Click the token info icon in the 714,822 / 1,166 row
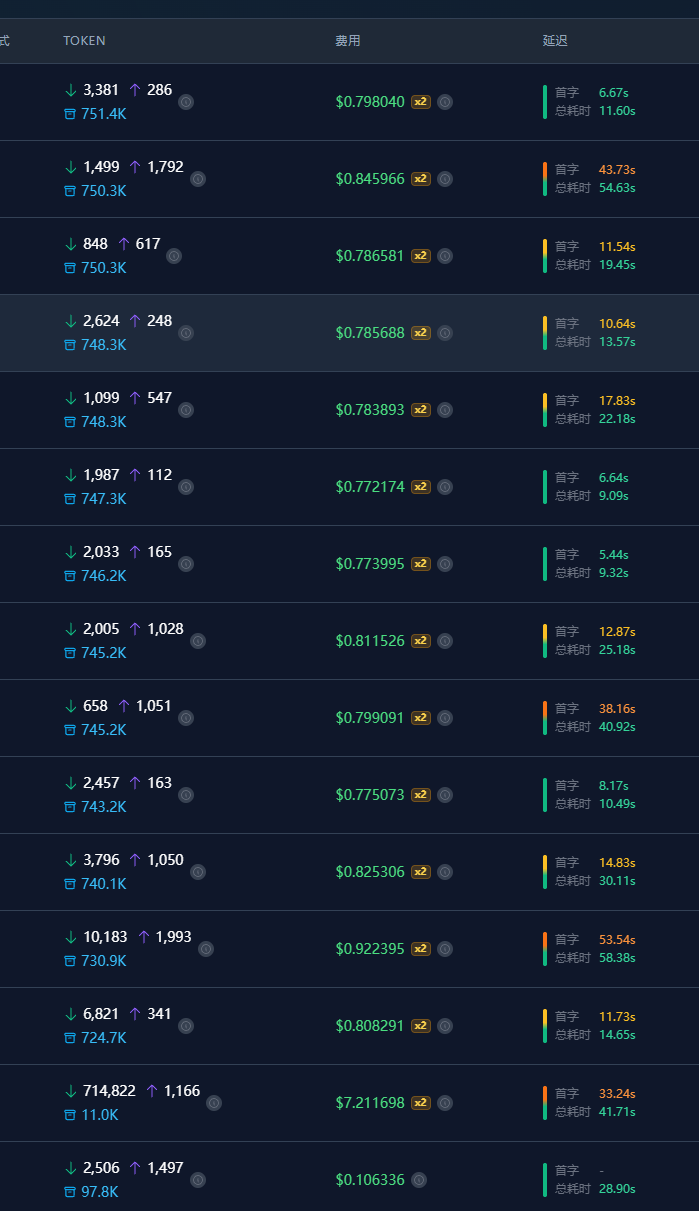699x1211 pixels. click(214, 1103)
